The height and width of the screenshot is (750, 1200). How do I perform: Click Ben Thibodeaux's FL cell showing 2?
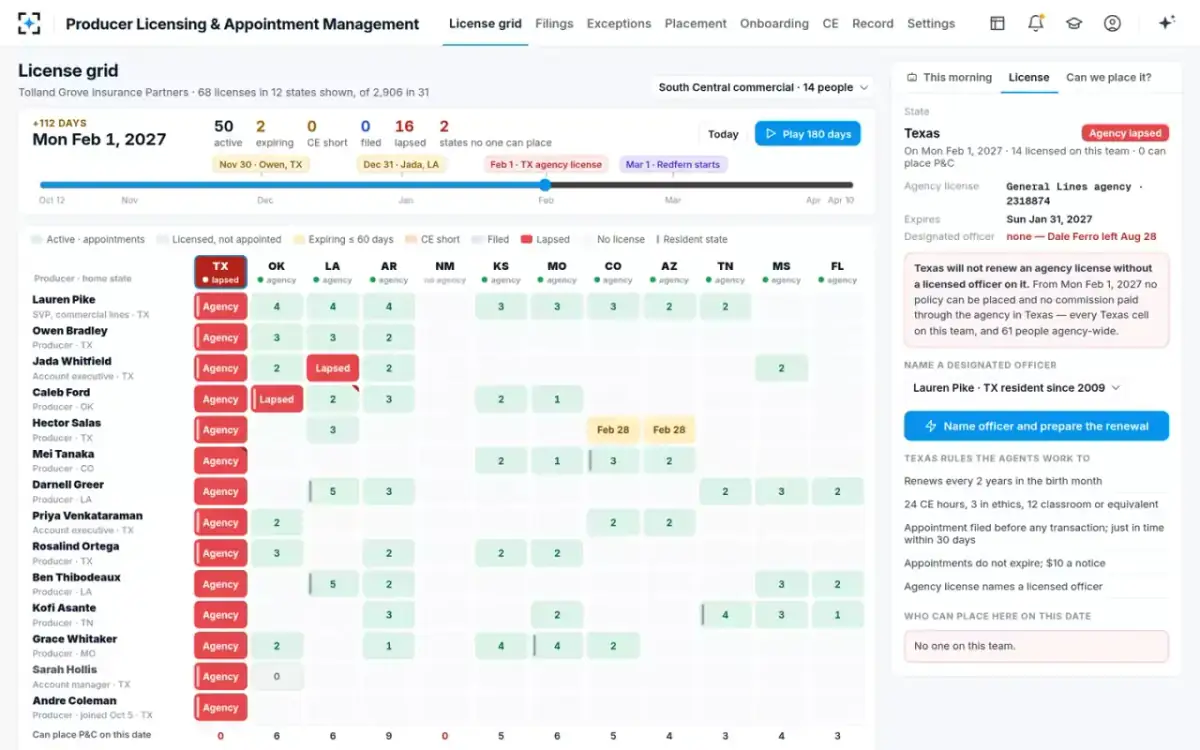pos(837,584)
